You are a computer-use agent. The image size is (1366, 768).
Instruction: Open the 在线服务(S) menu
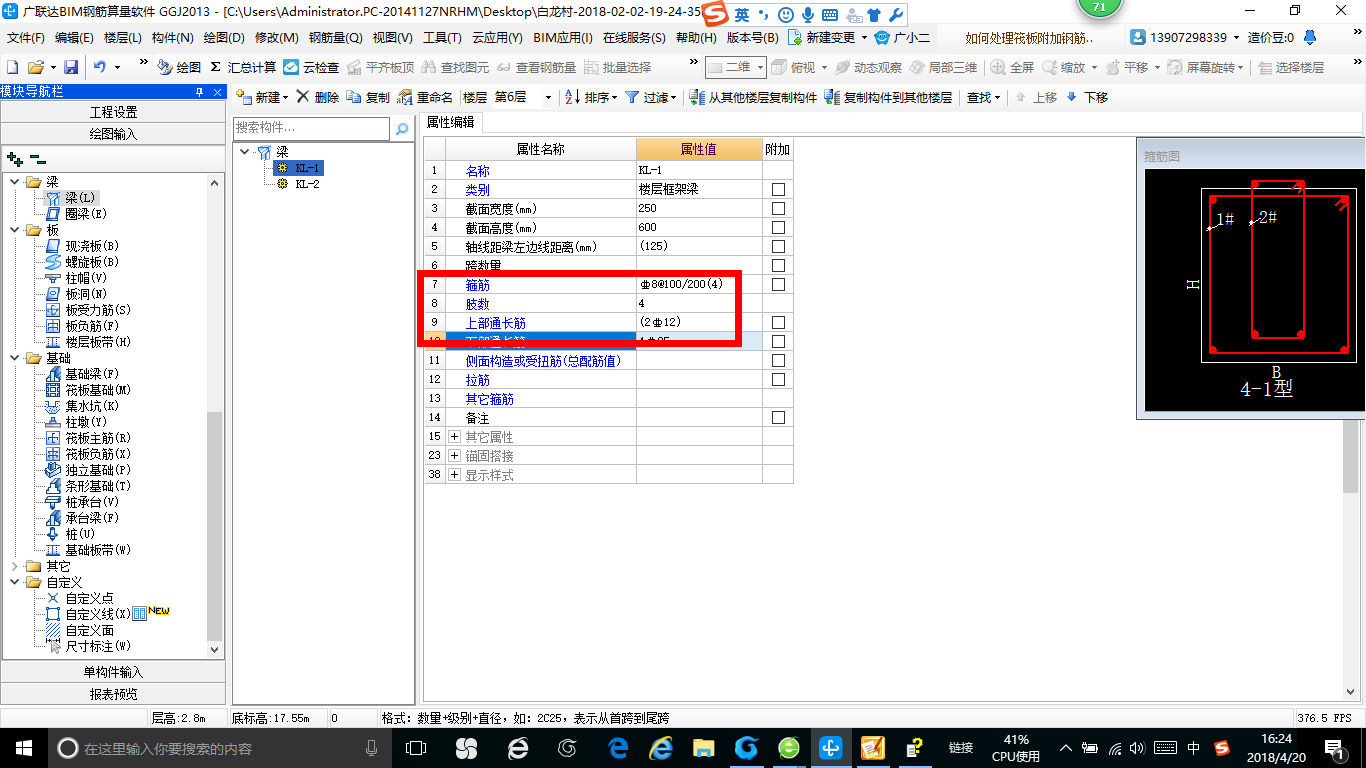tap(634, 38)
